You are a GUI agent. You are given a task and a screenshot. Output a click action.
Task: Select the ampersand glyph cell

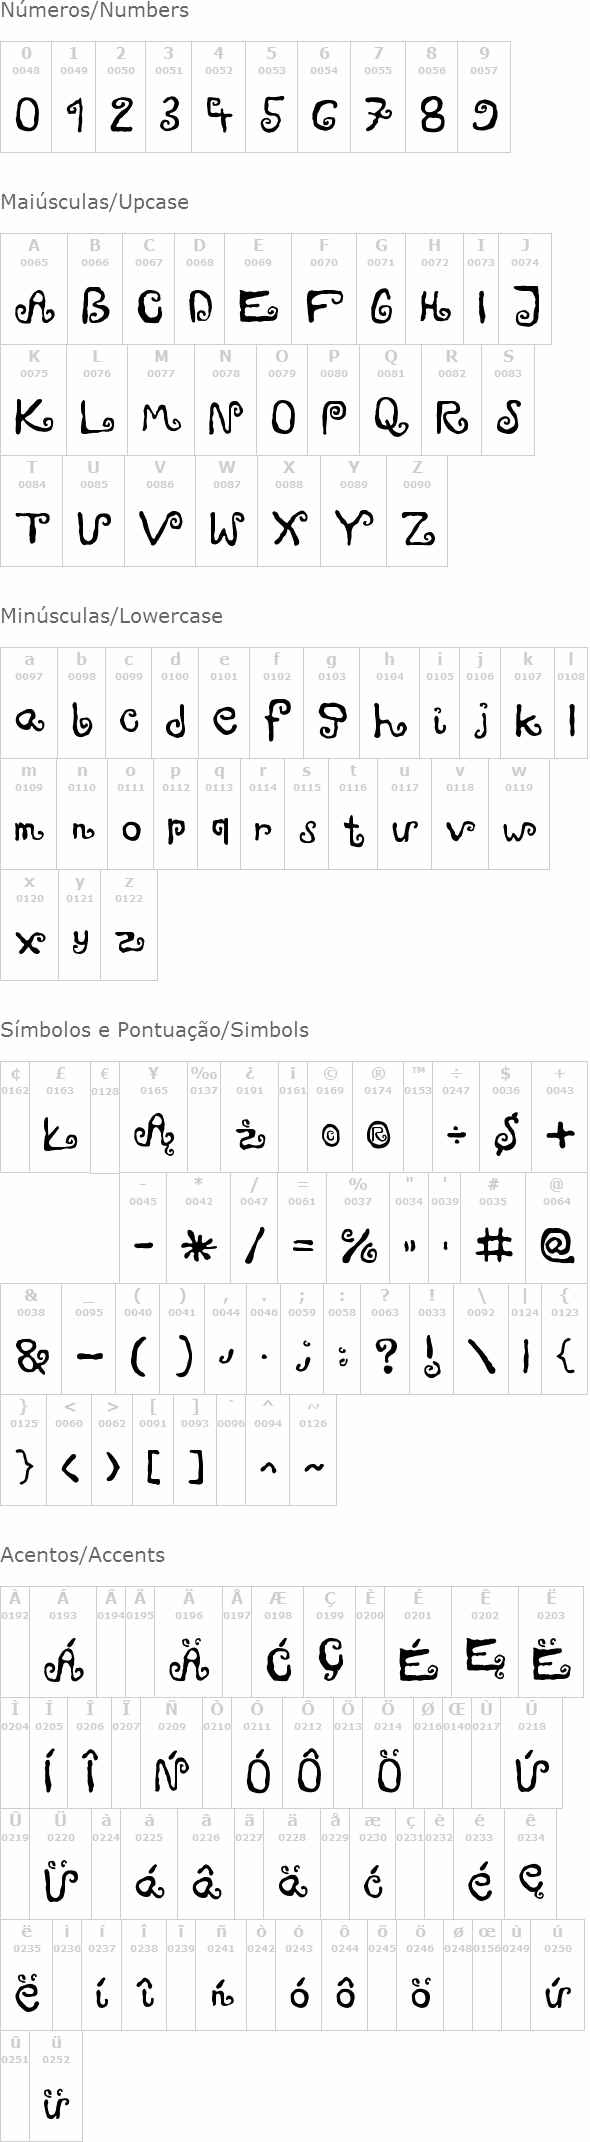point(31,1339)
